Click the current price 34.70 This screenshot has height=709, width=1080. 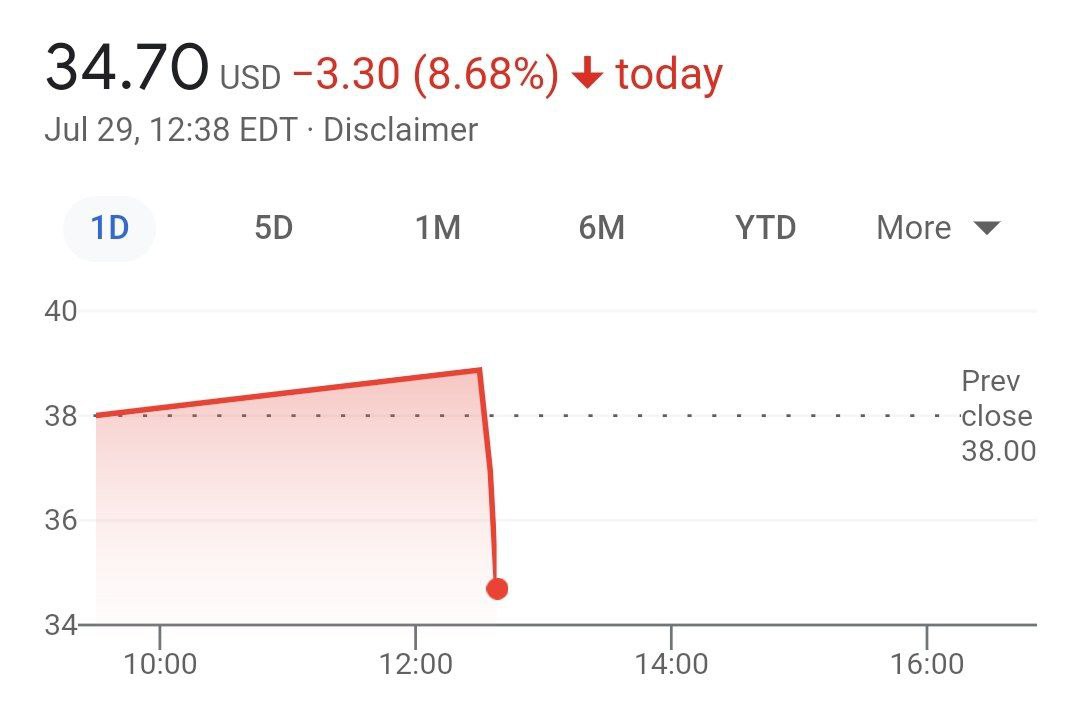pyautogui.click(x=125, y=68)
